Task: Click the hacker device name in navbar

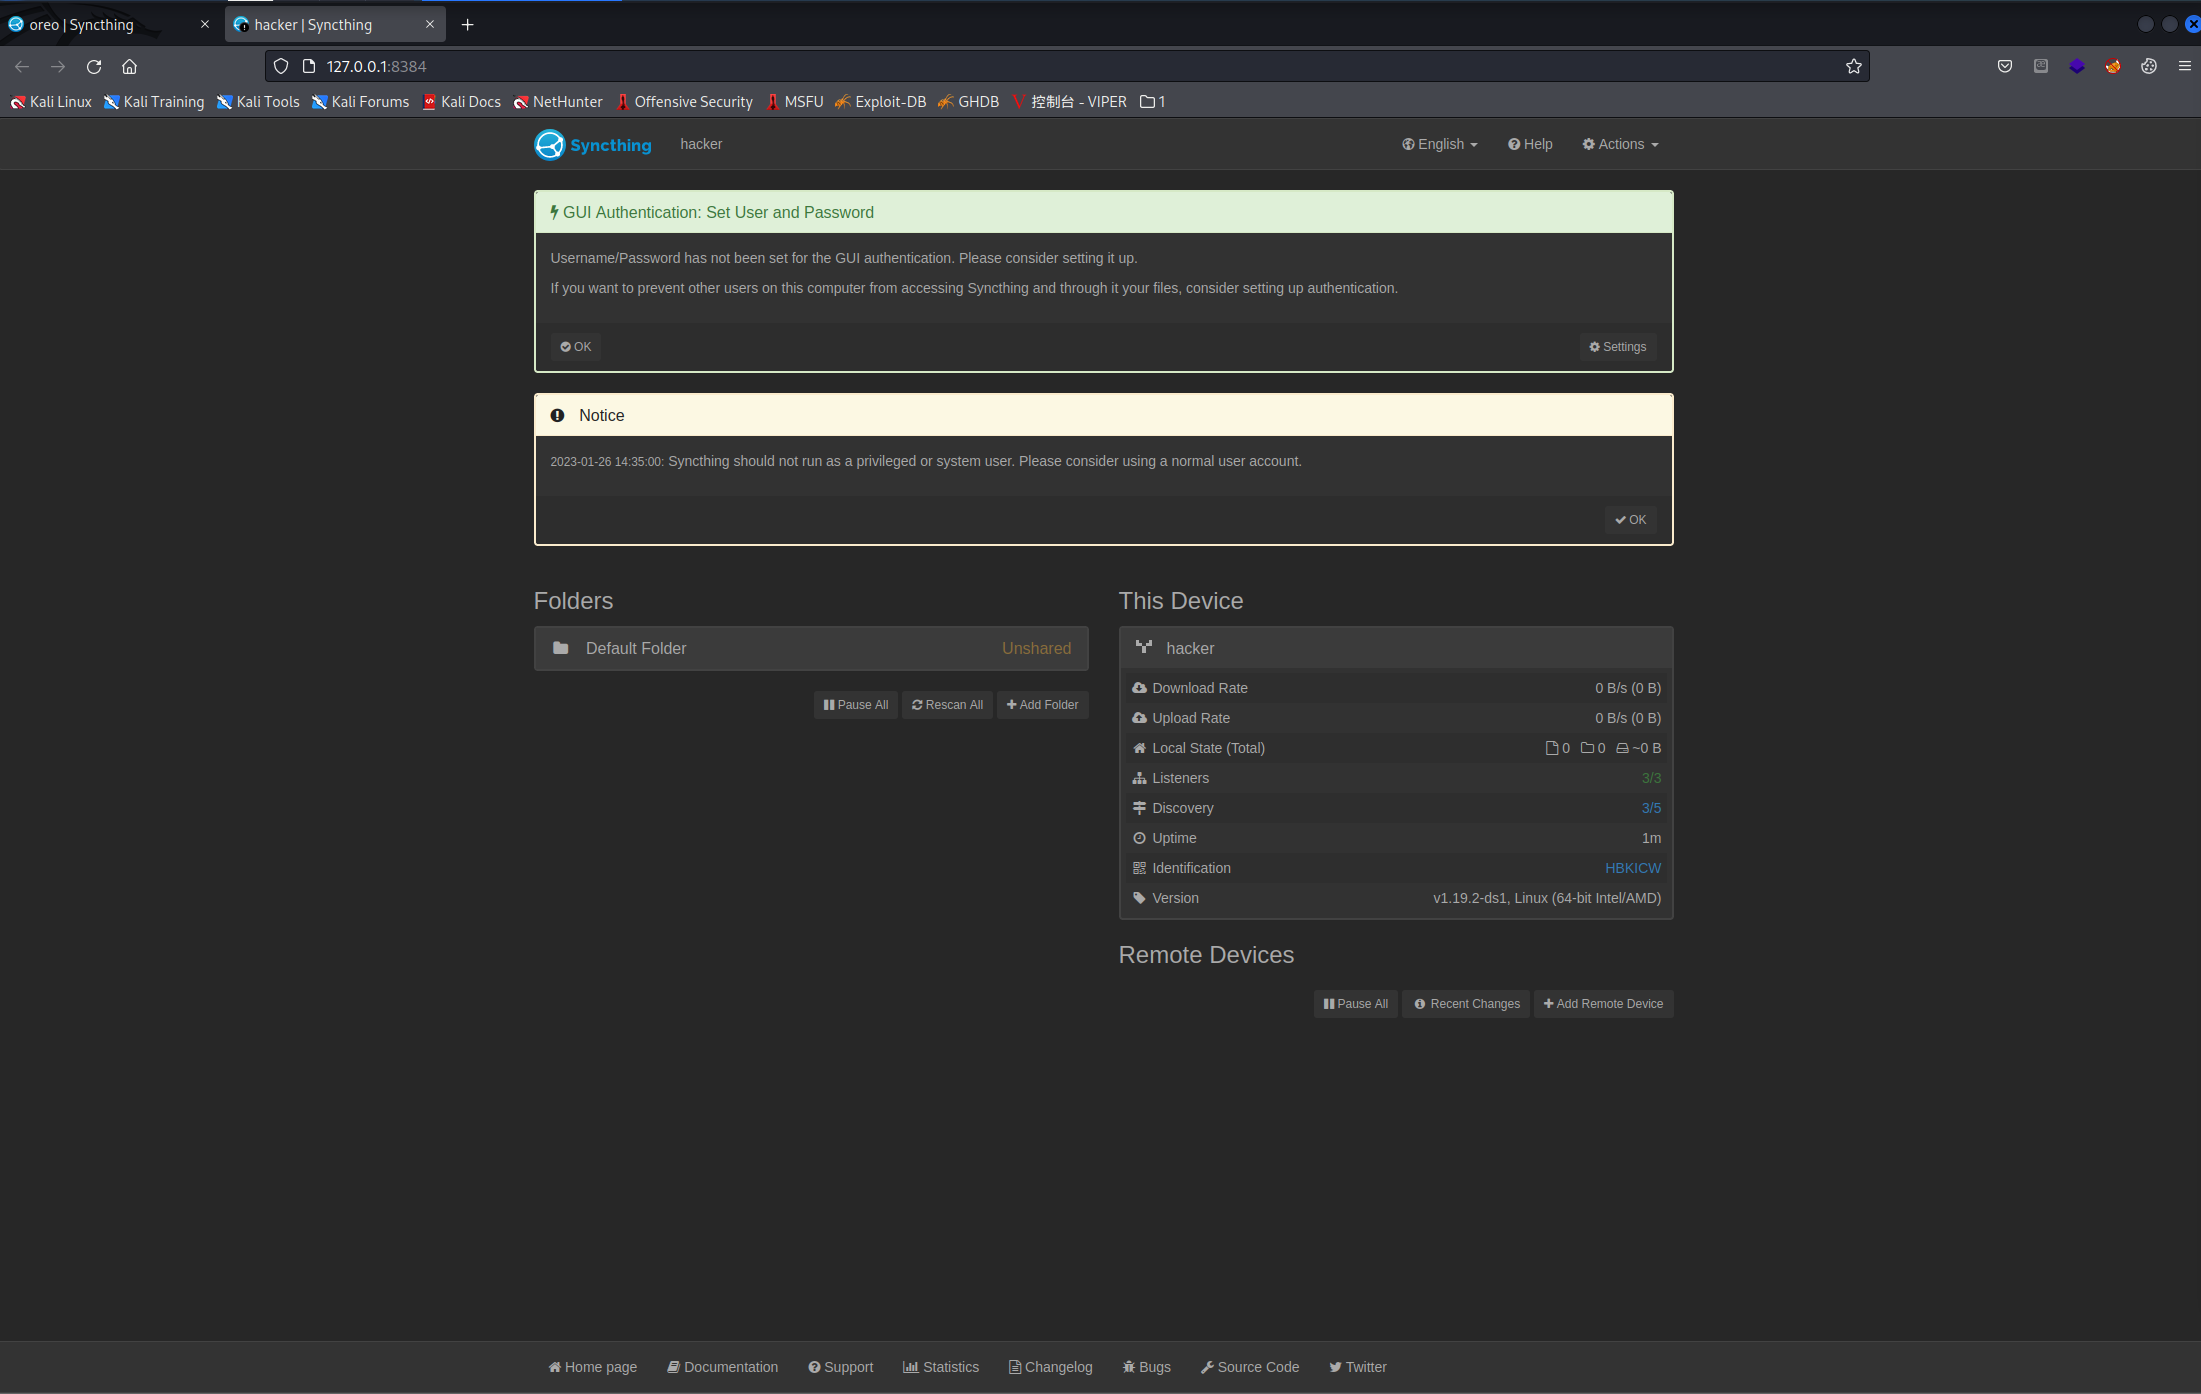Action: pyautogui.click(x=701, y=144)
